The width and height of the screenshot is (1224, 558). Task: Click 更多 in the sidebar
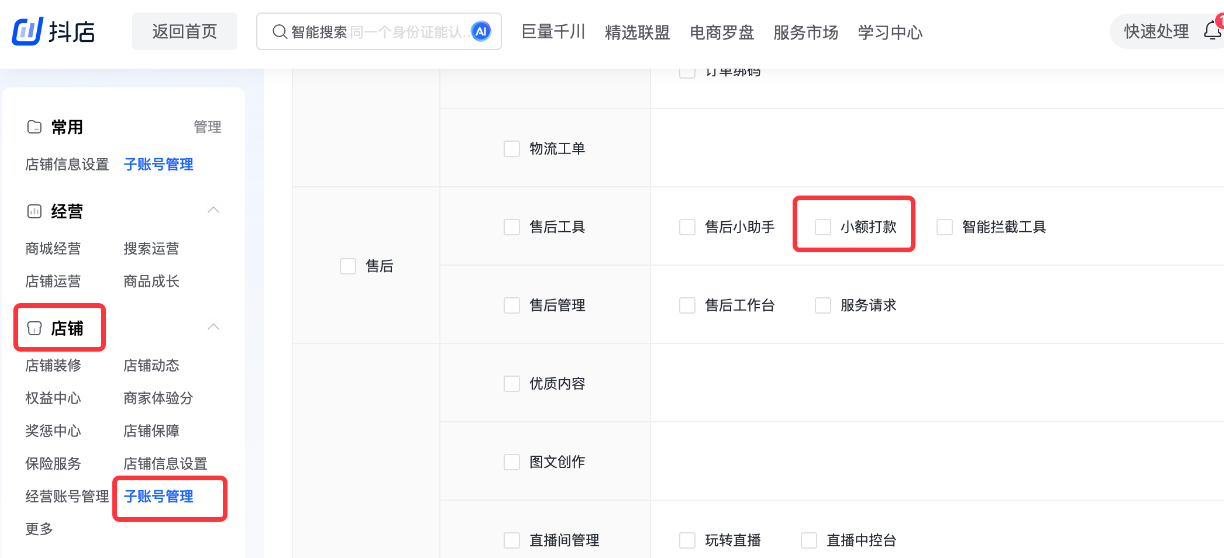point(39,529)
